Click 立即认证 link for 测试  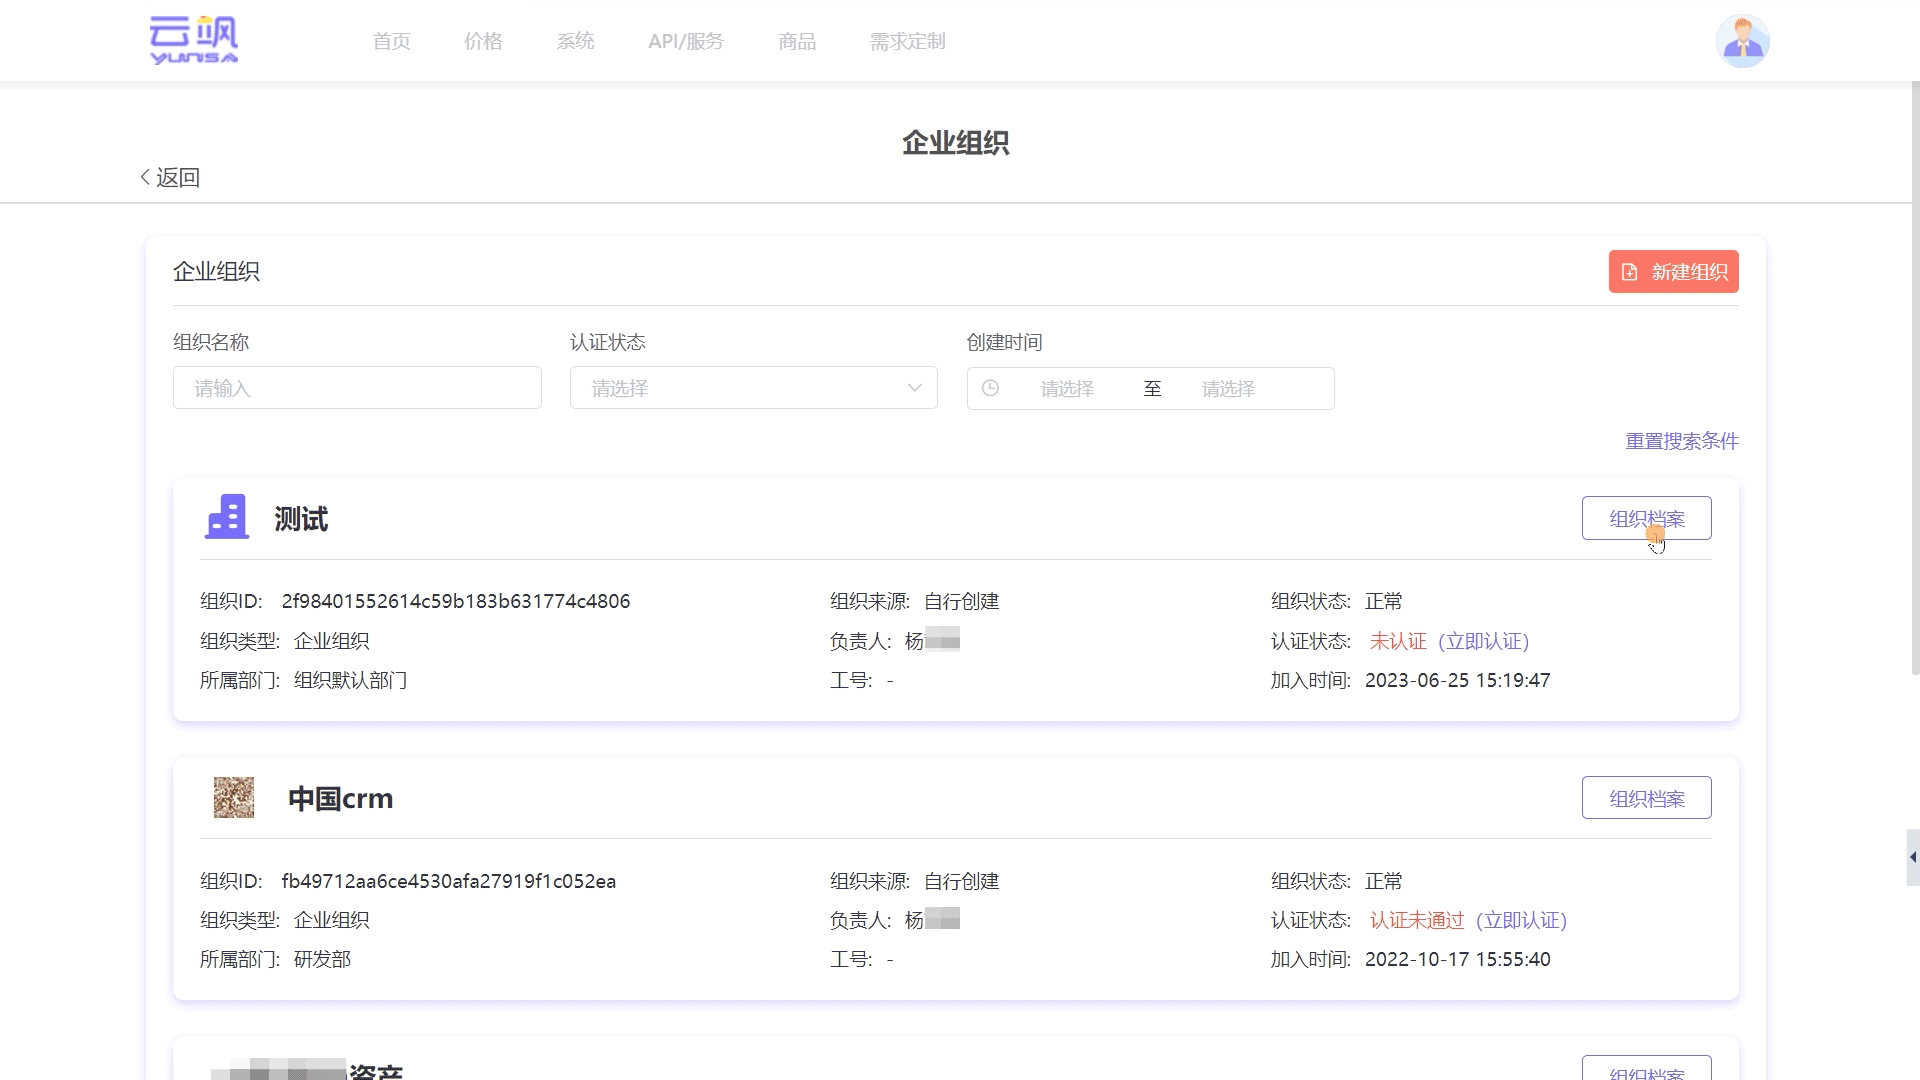[x=1484, y=641]
